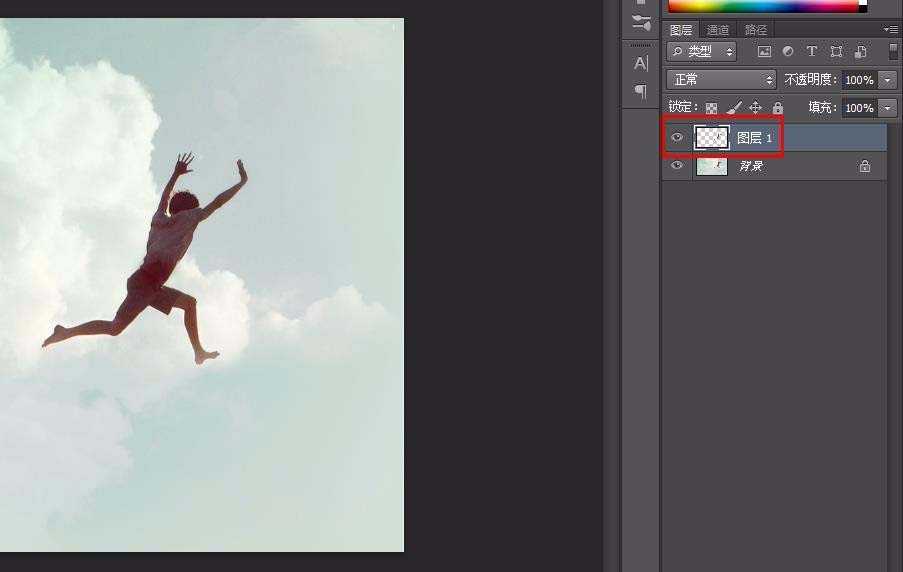Open the 类型 filter type dropdown
This screenshot has width=903, height=572.
coord(702,52)
